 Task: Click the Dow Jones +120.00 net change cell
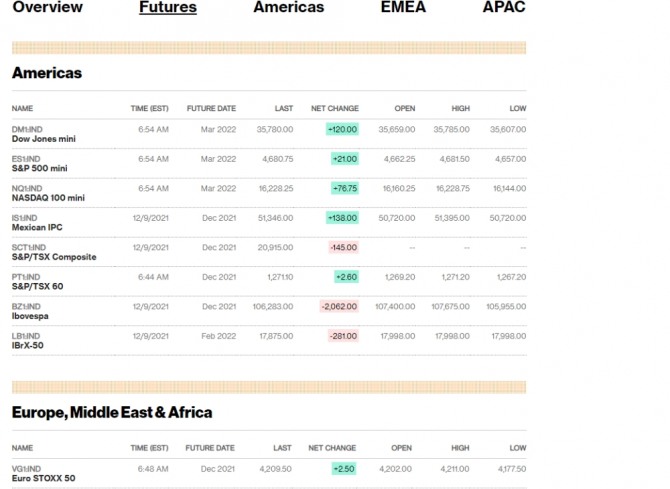[342, 129]
